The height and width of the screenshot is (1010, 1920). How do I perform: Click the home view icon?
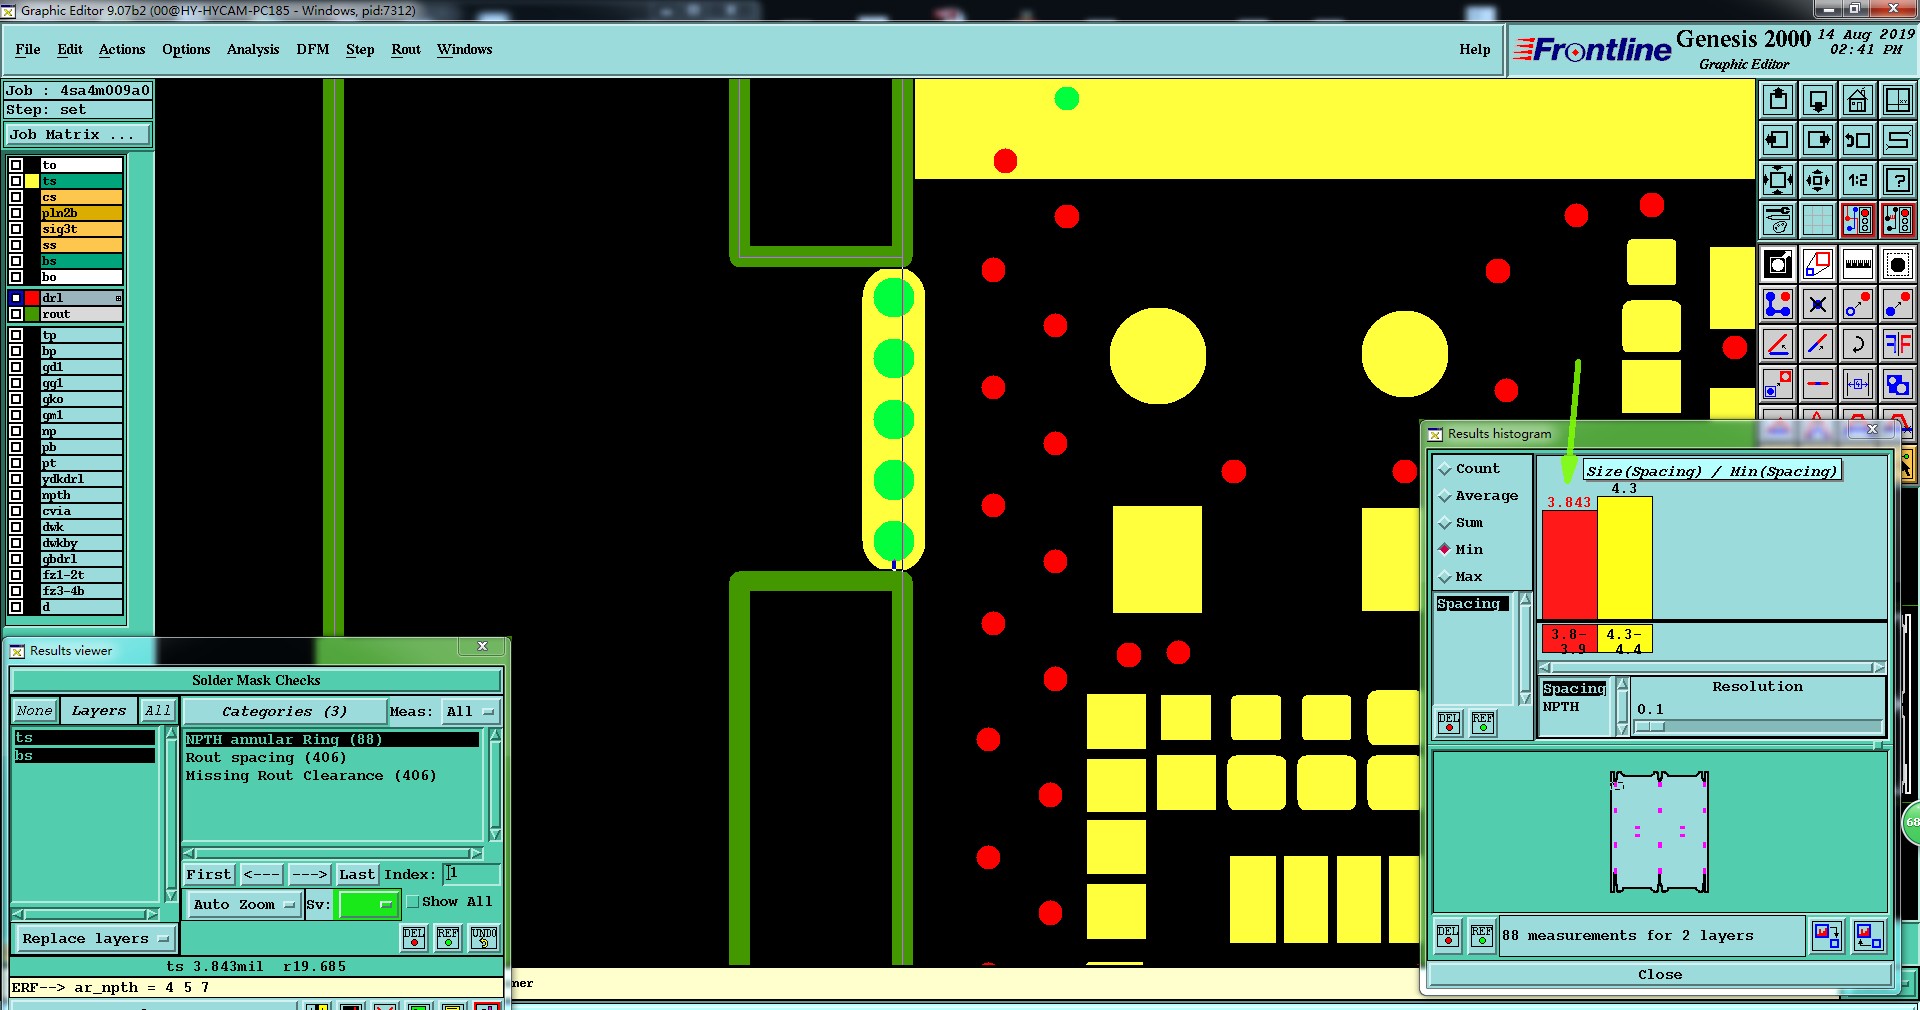tap(1858, 100)
